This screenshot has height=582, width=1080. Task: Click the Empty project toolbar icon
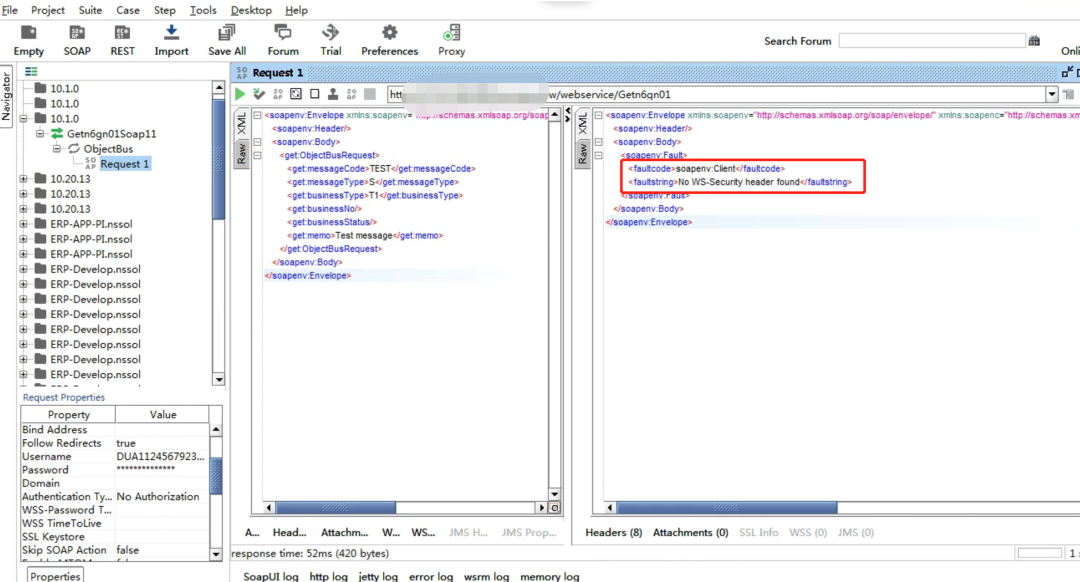click(28, 32)
